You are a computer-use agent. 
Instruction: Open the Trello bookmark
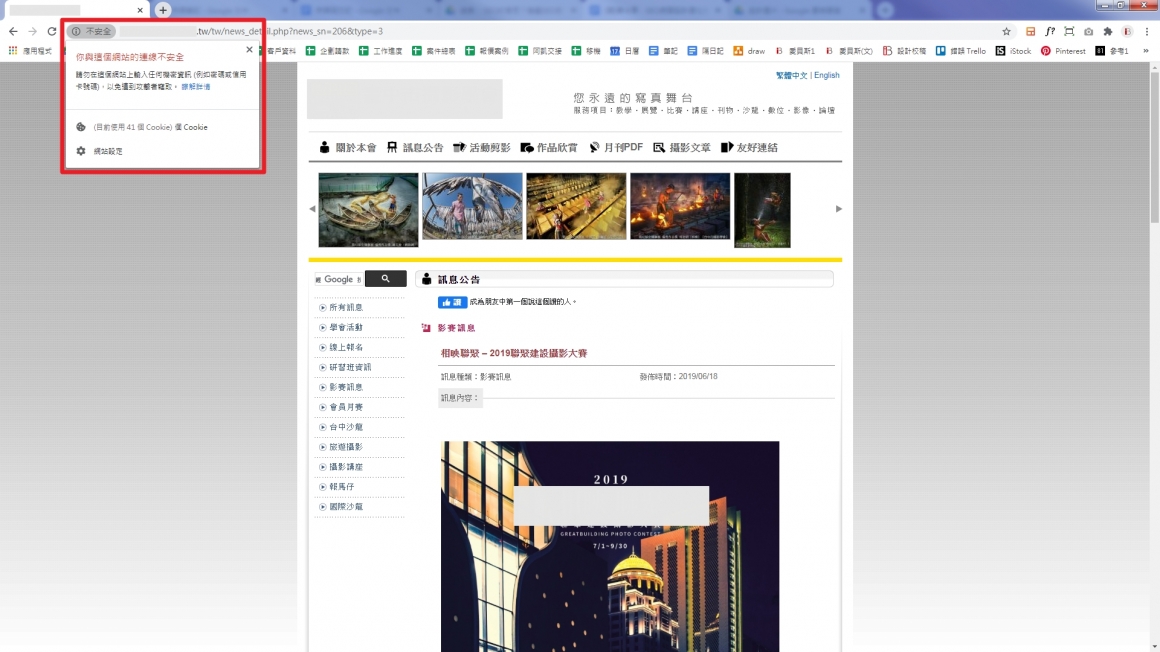960,51
